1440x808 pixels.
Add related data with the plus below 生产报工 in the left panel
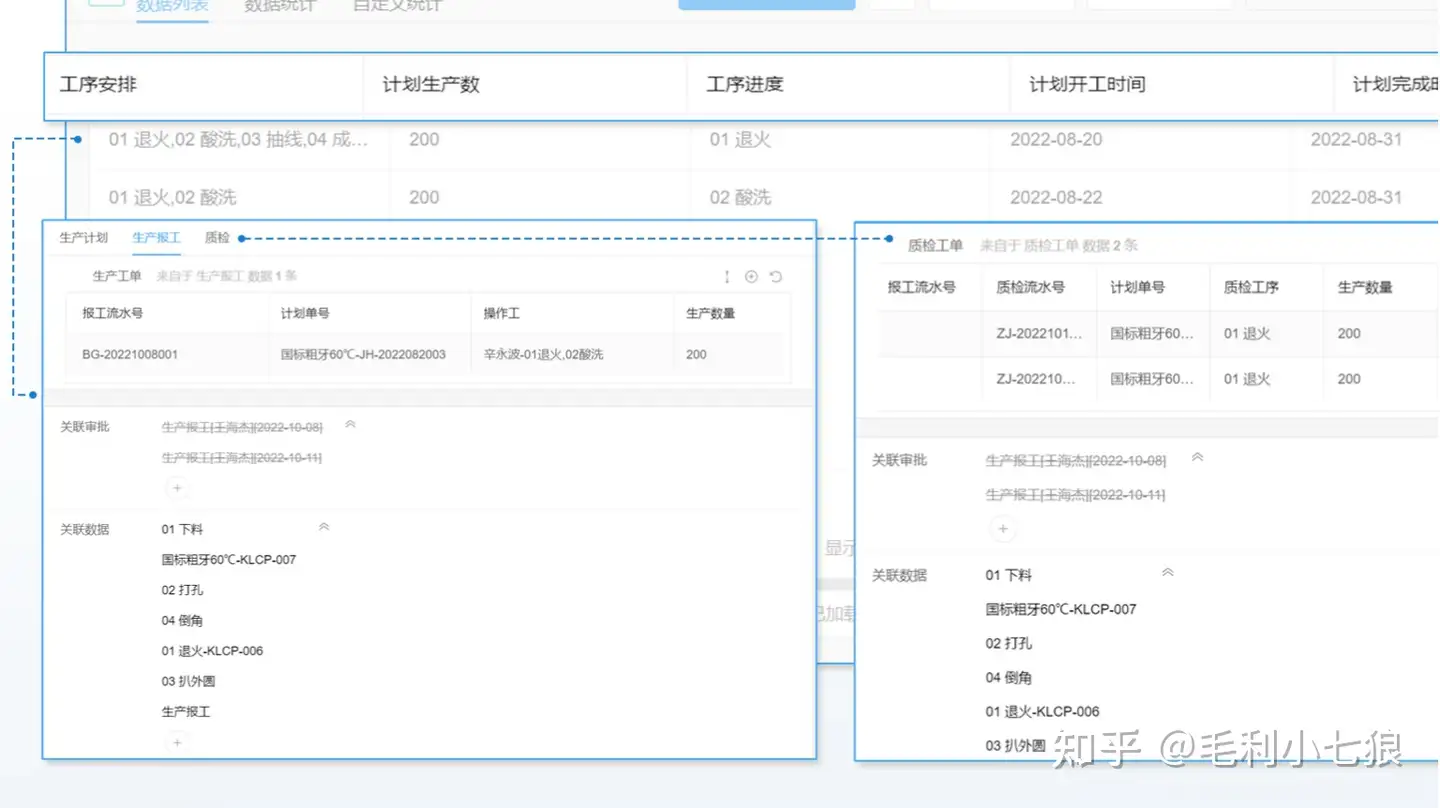tap(177, 742)
